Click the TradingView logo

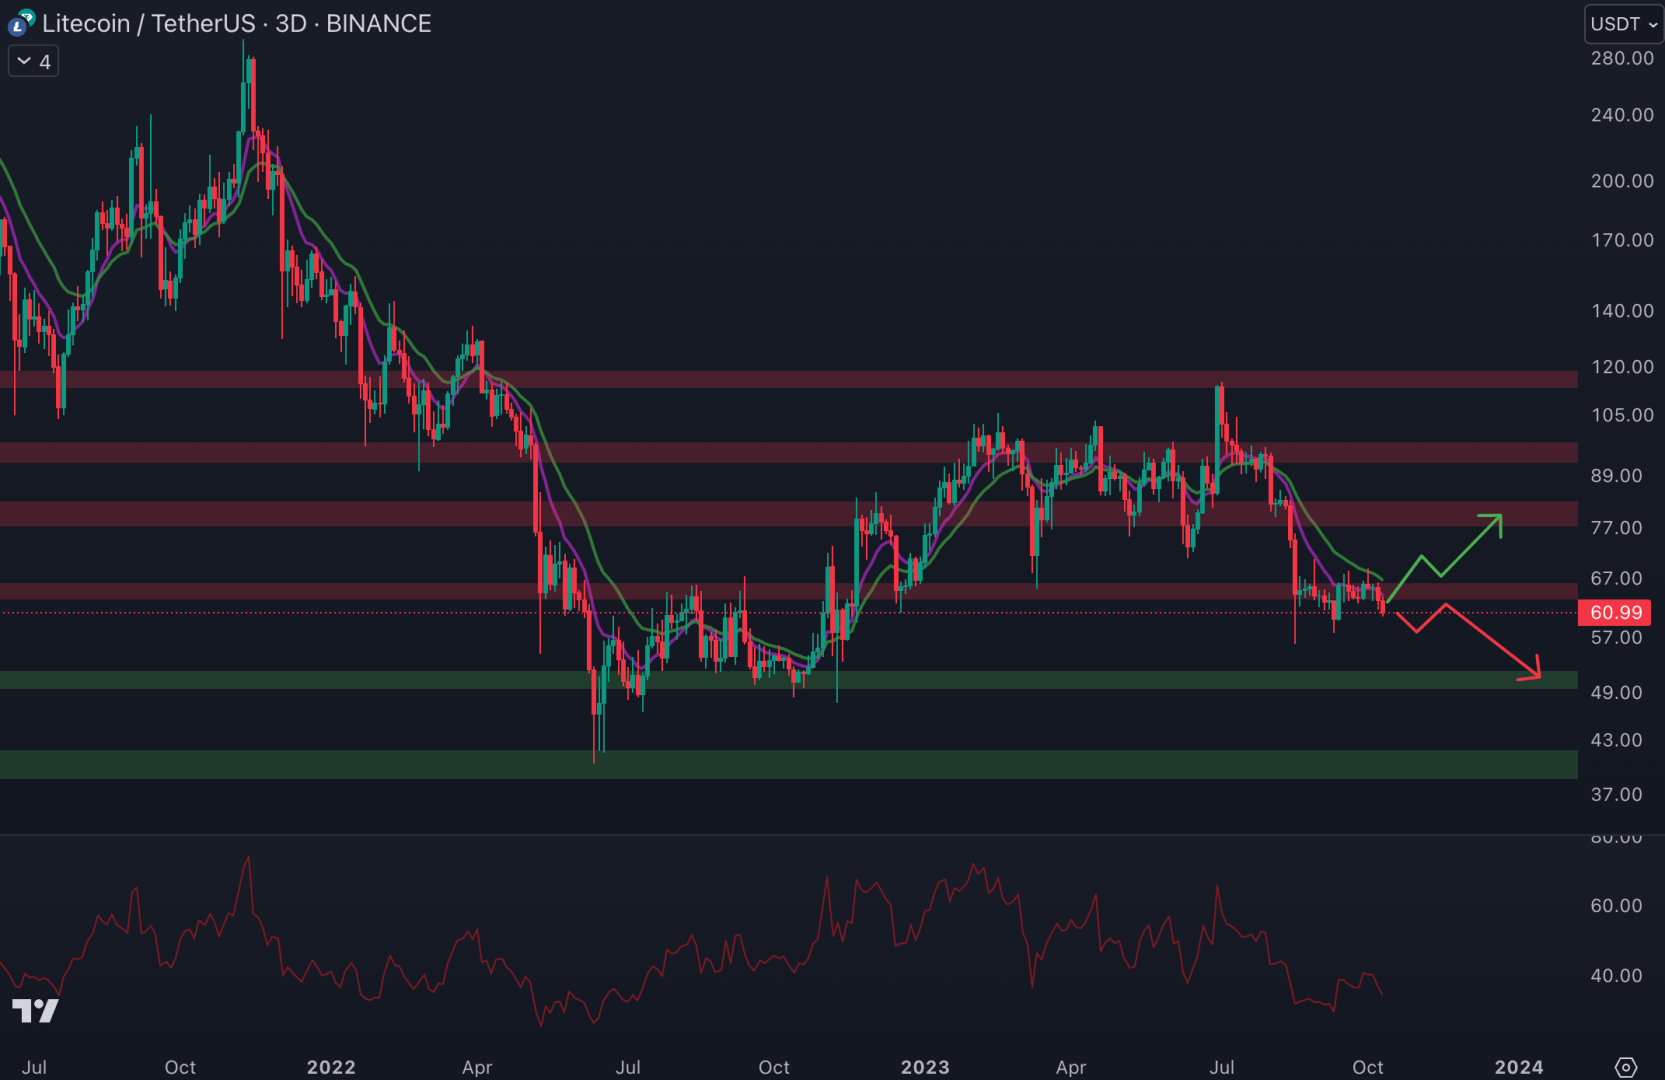(x=35, y=1010)
